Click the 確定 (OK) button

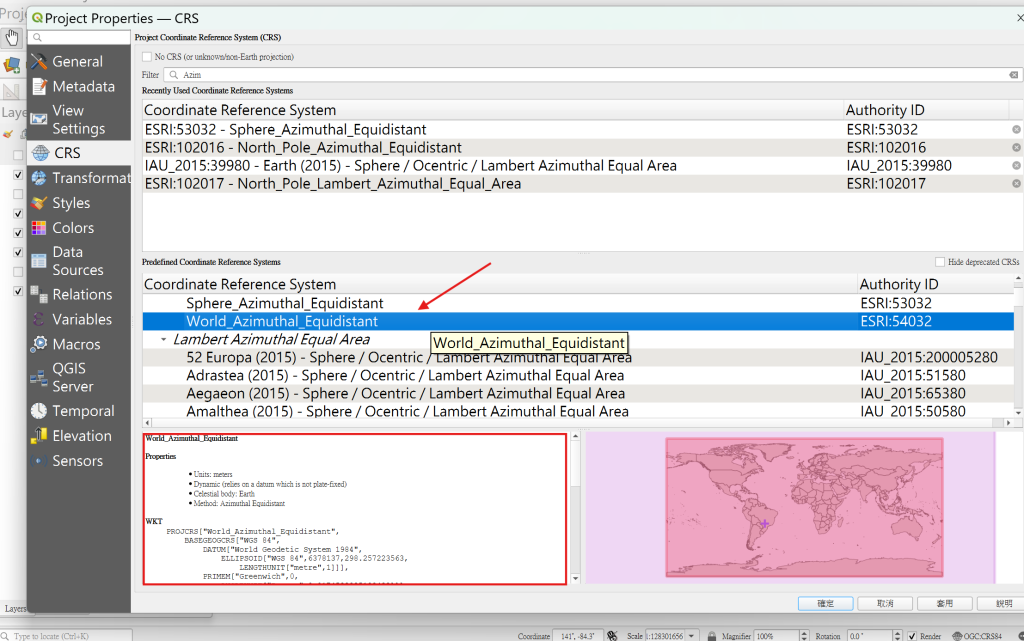coord(825,603)
